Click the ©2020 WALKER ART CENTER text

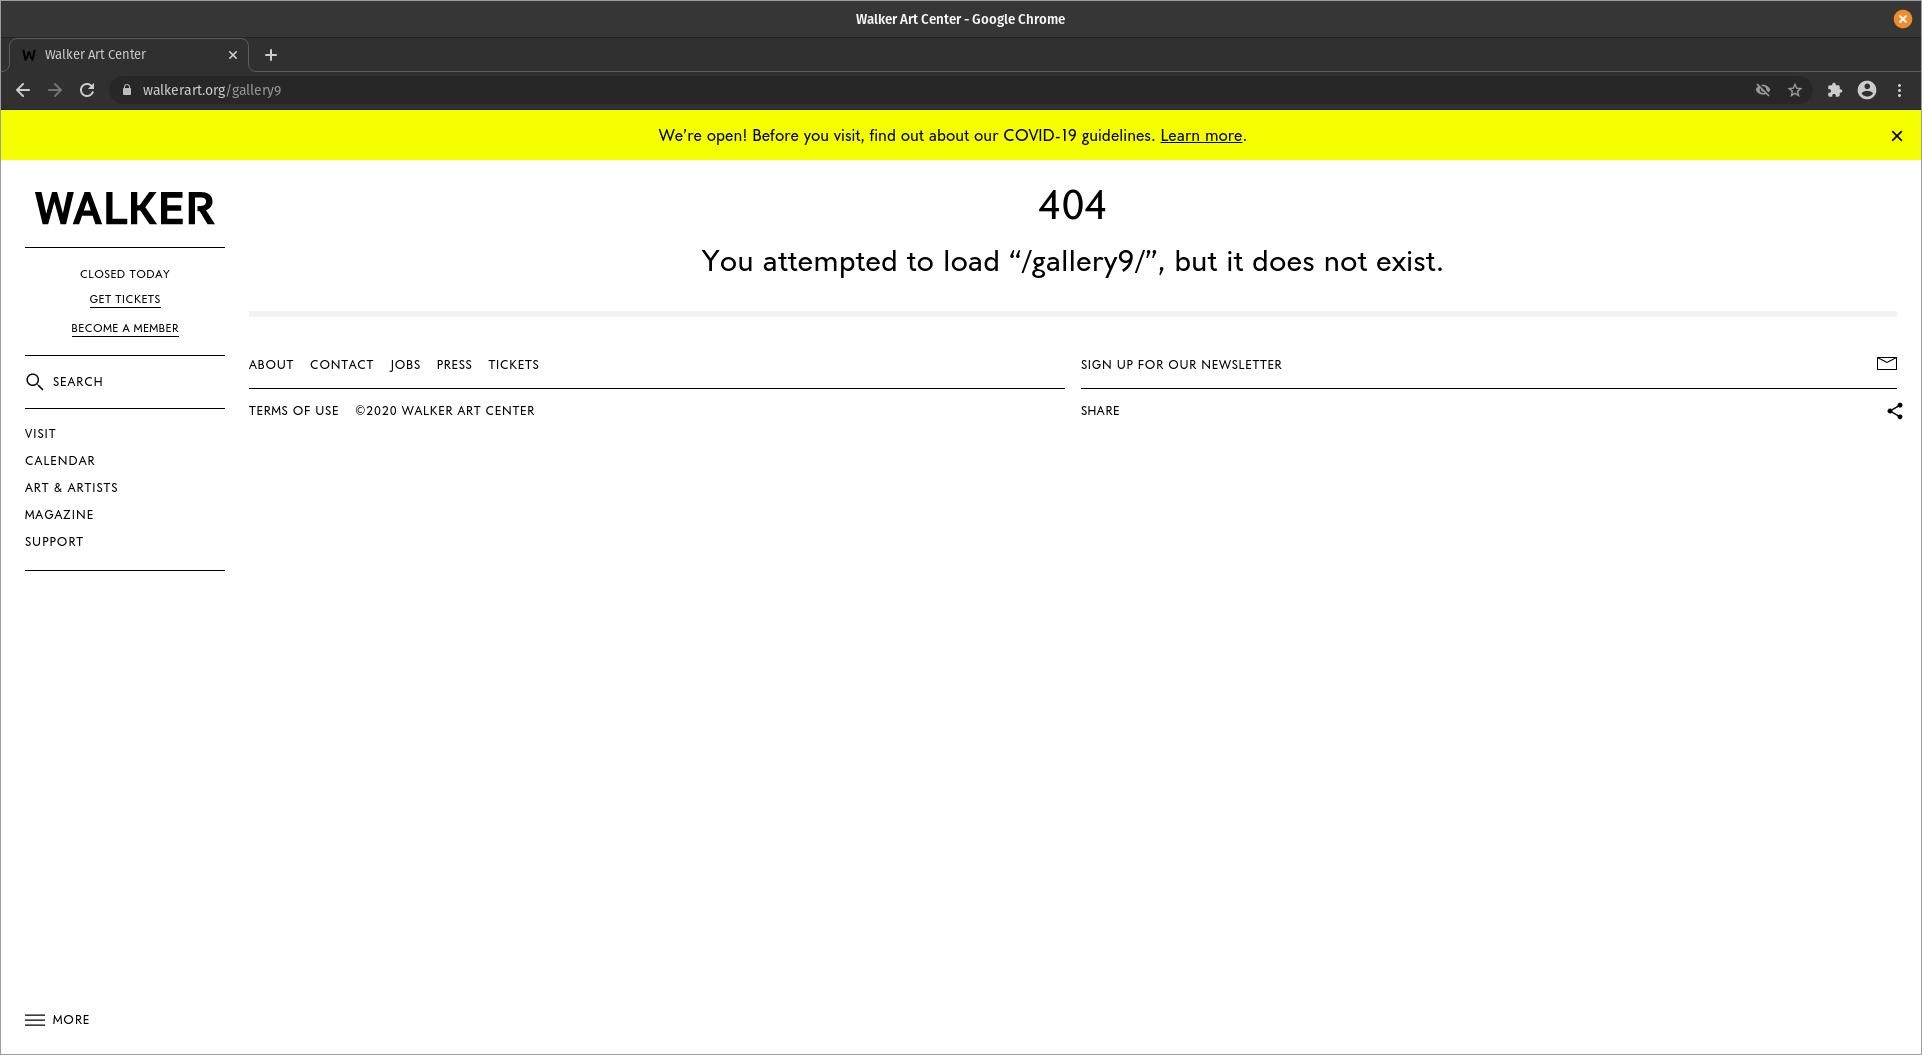[445, 411]
